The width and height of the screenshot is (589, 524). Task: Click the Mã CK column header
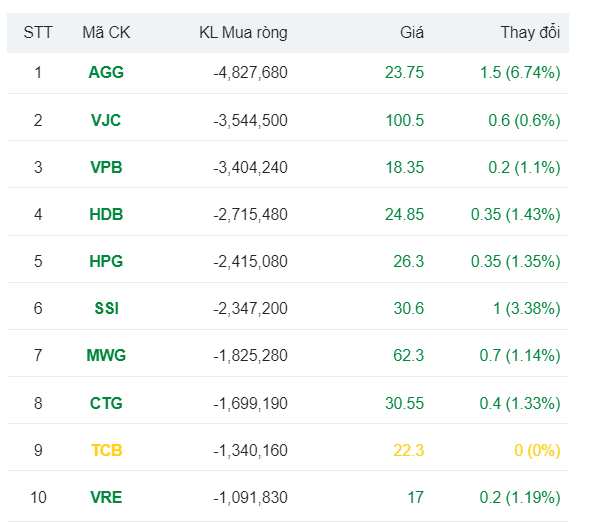pos(106,33)
